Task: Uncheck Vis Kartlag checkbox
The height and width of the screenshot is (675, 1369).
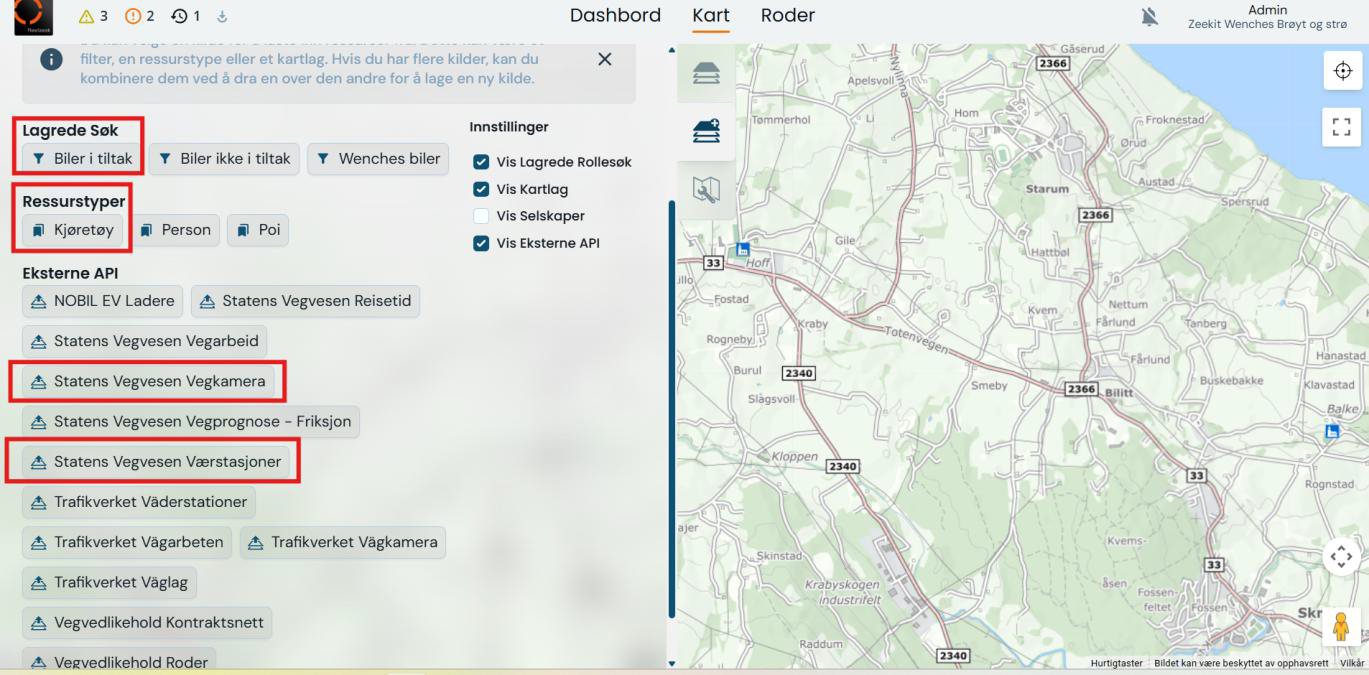Action: tap(482, 189)
